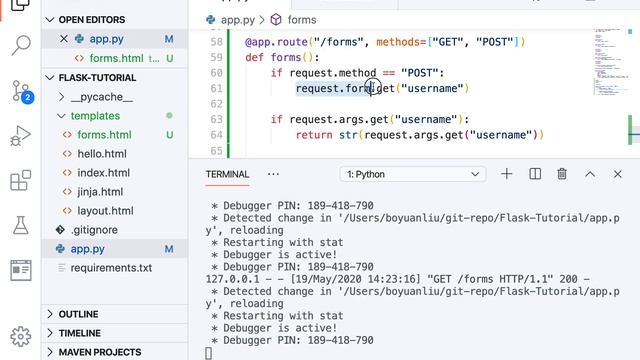Open app.py from Open Editors list
This screenshot has width=640, height=360.
tap(107, 39)
